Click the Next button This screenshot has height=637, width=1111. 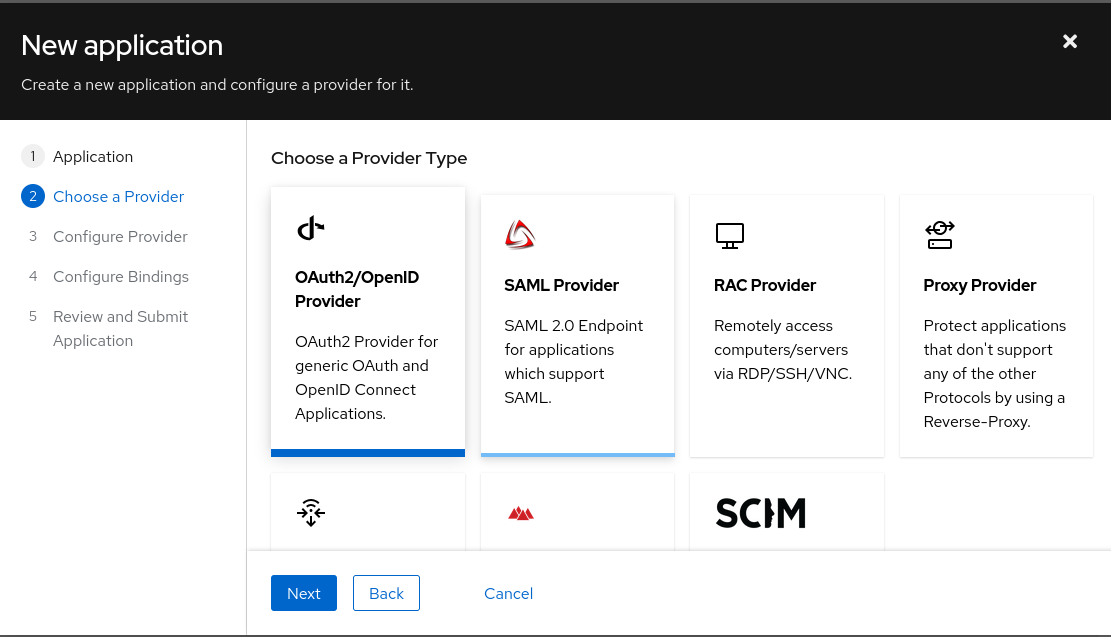pyautogui.click(x=303, y=593)
